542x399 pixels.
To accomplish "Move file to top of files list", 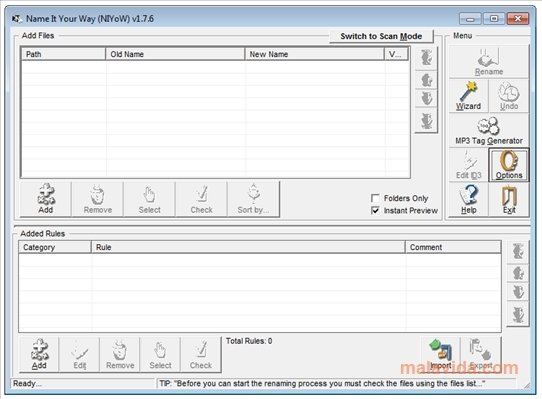I will (x=426, y=58).
